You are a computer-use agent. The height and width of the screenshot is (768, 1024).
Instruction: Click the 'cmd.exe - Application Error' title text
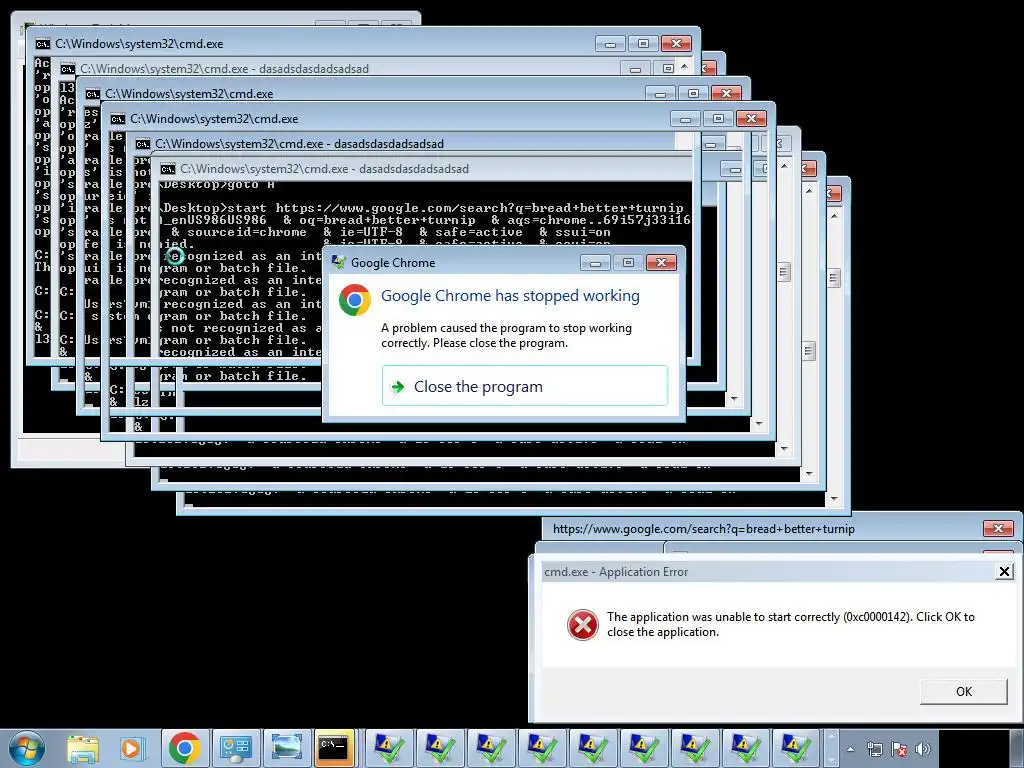[616, 571]
